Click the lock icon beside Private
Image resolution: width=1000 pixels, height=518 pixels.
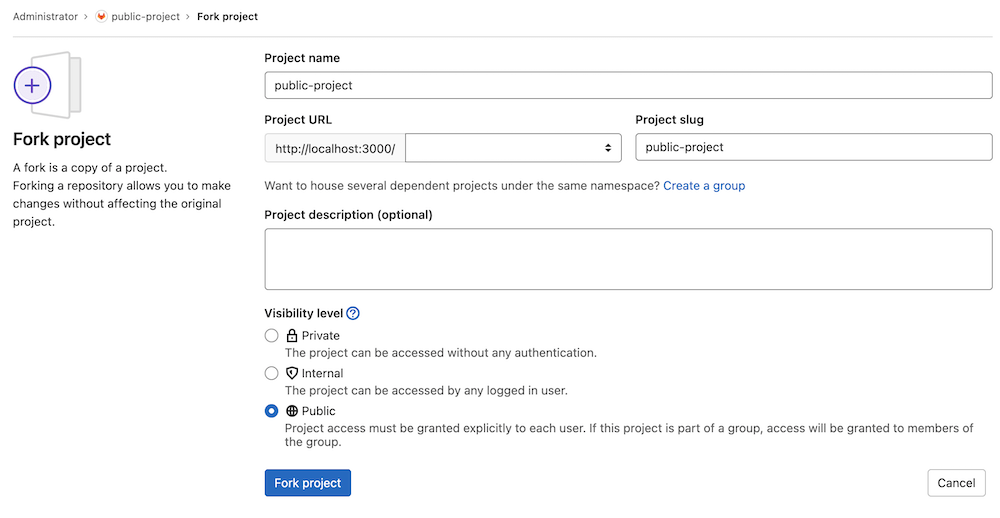[x=292, y=336]
